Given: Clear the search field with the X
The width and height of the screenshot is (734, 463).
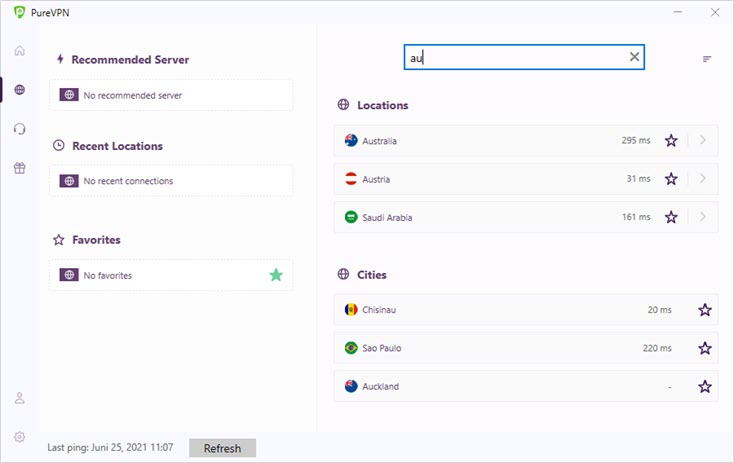Looking at the screenshot, I should pyautogui.click(x=634, y=57).
